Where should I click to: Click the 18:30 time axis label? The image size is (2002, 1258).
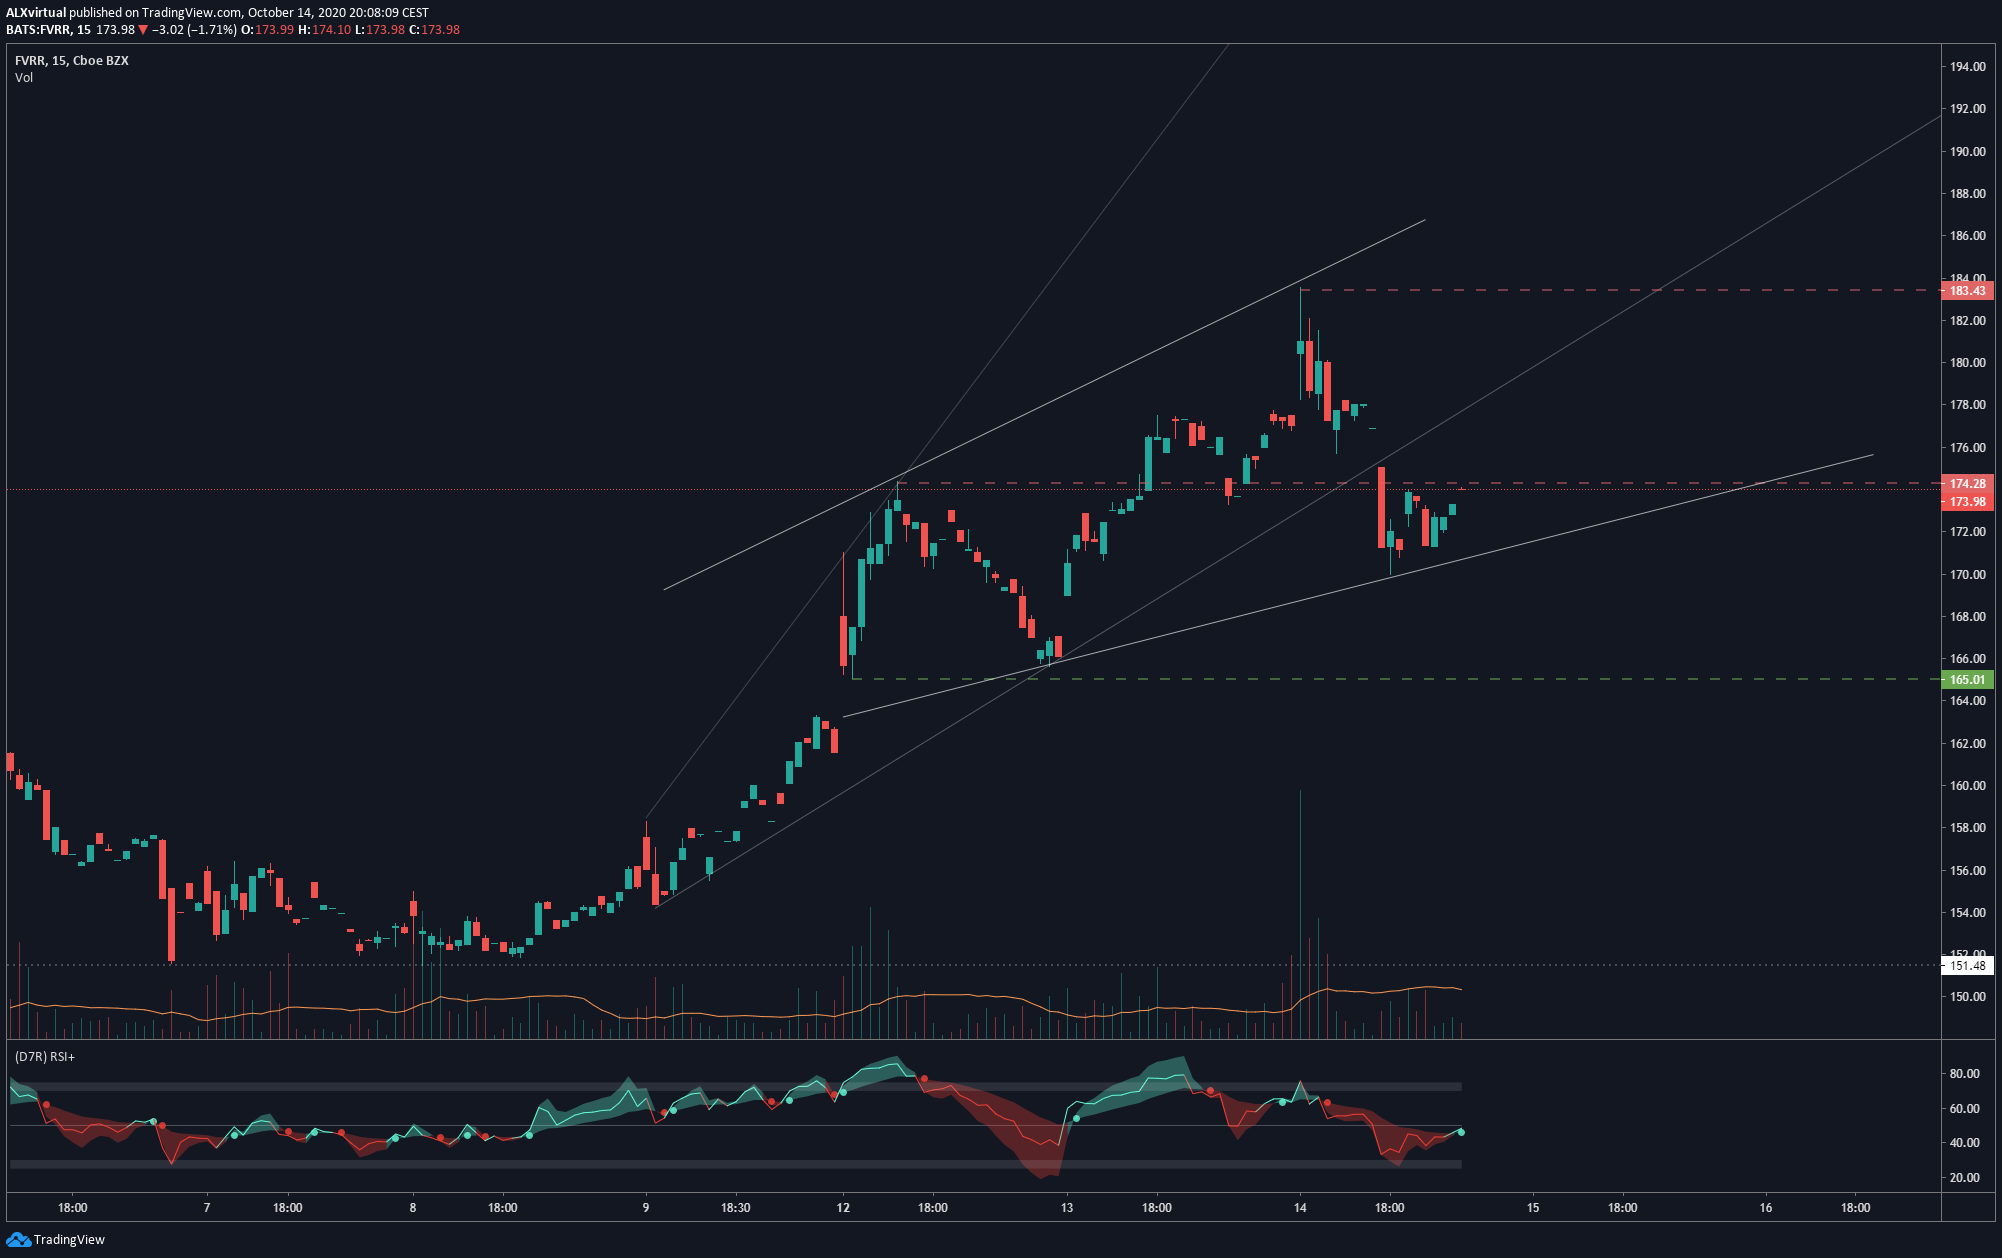click(x=735, y=1208)
